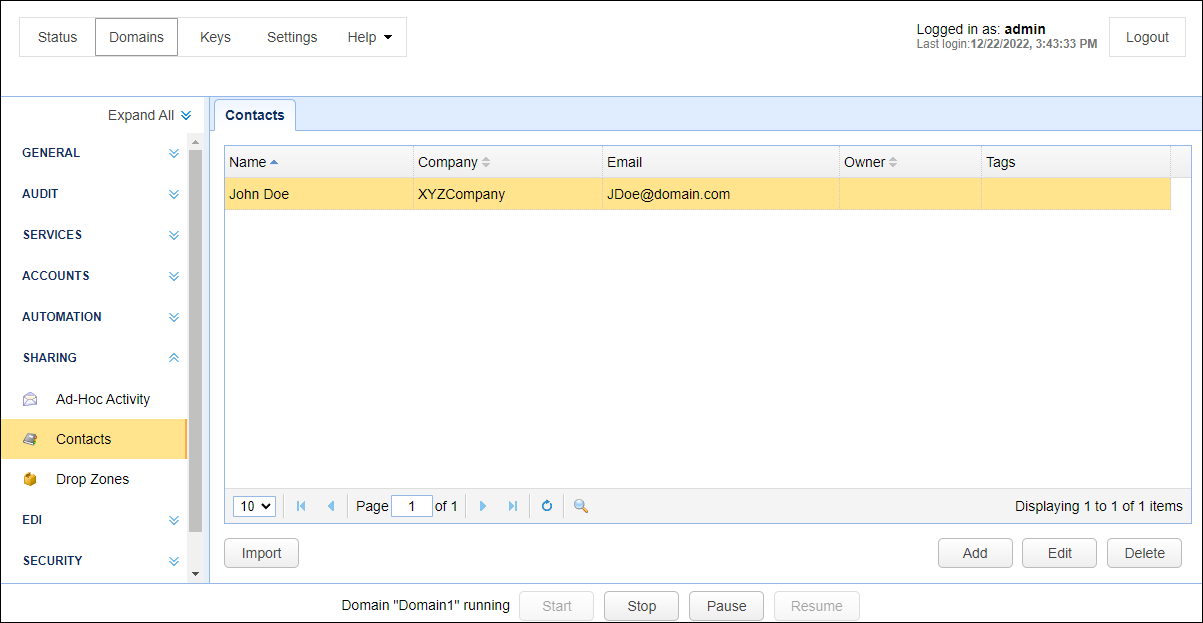Refresh the contacts grid

(x=547, y=506)
